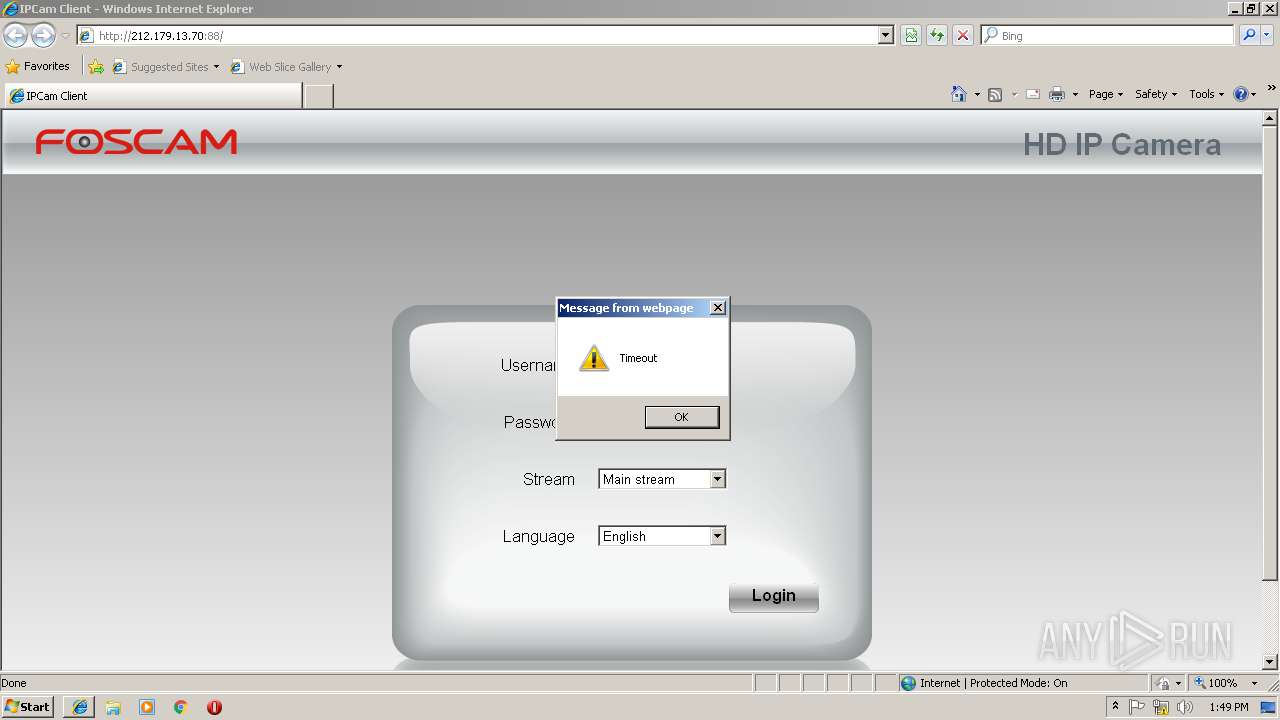
Task: Expand the Home button dropdown arrow
Action: click(977, 95)
